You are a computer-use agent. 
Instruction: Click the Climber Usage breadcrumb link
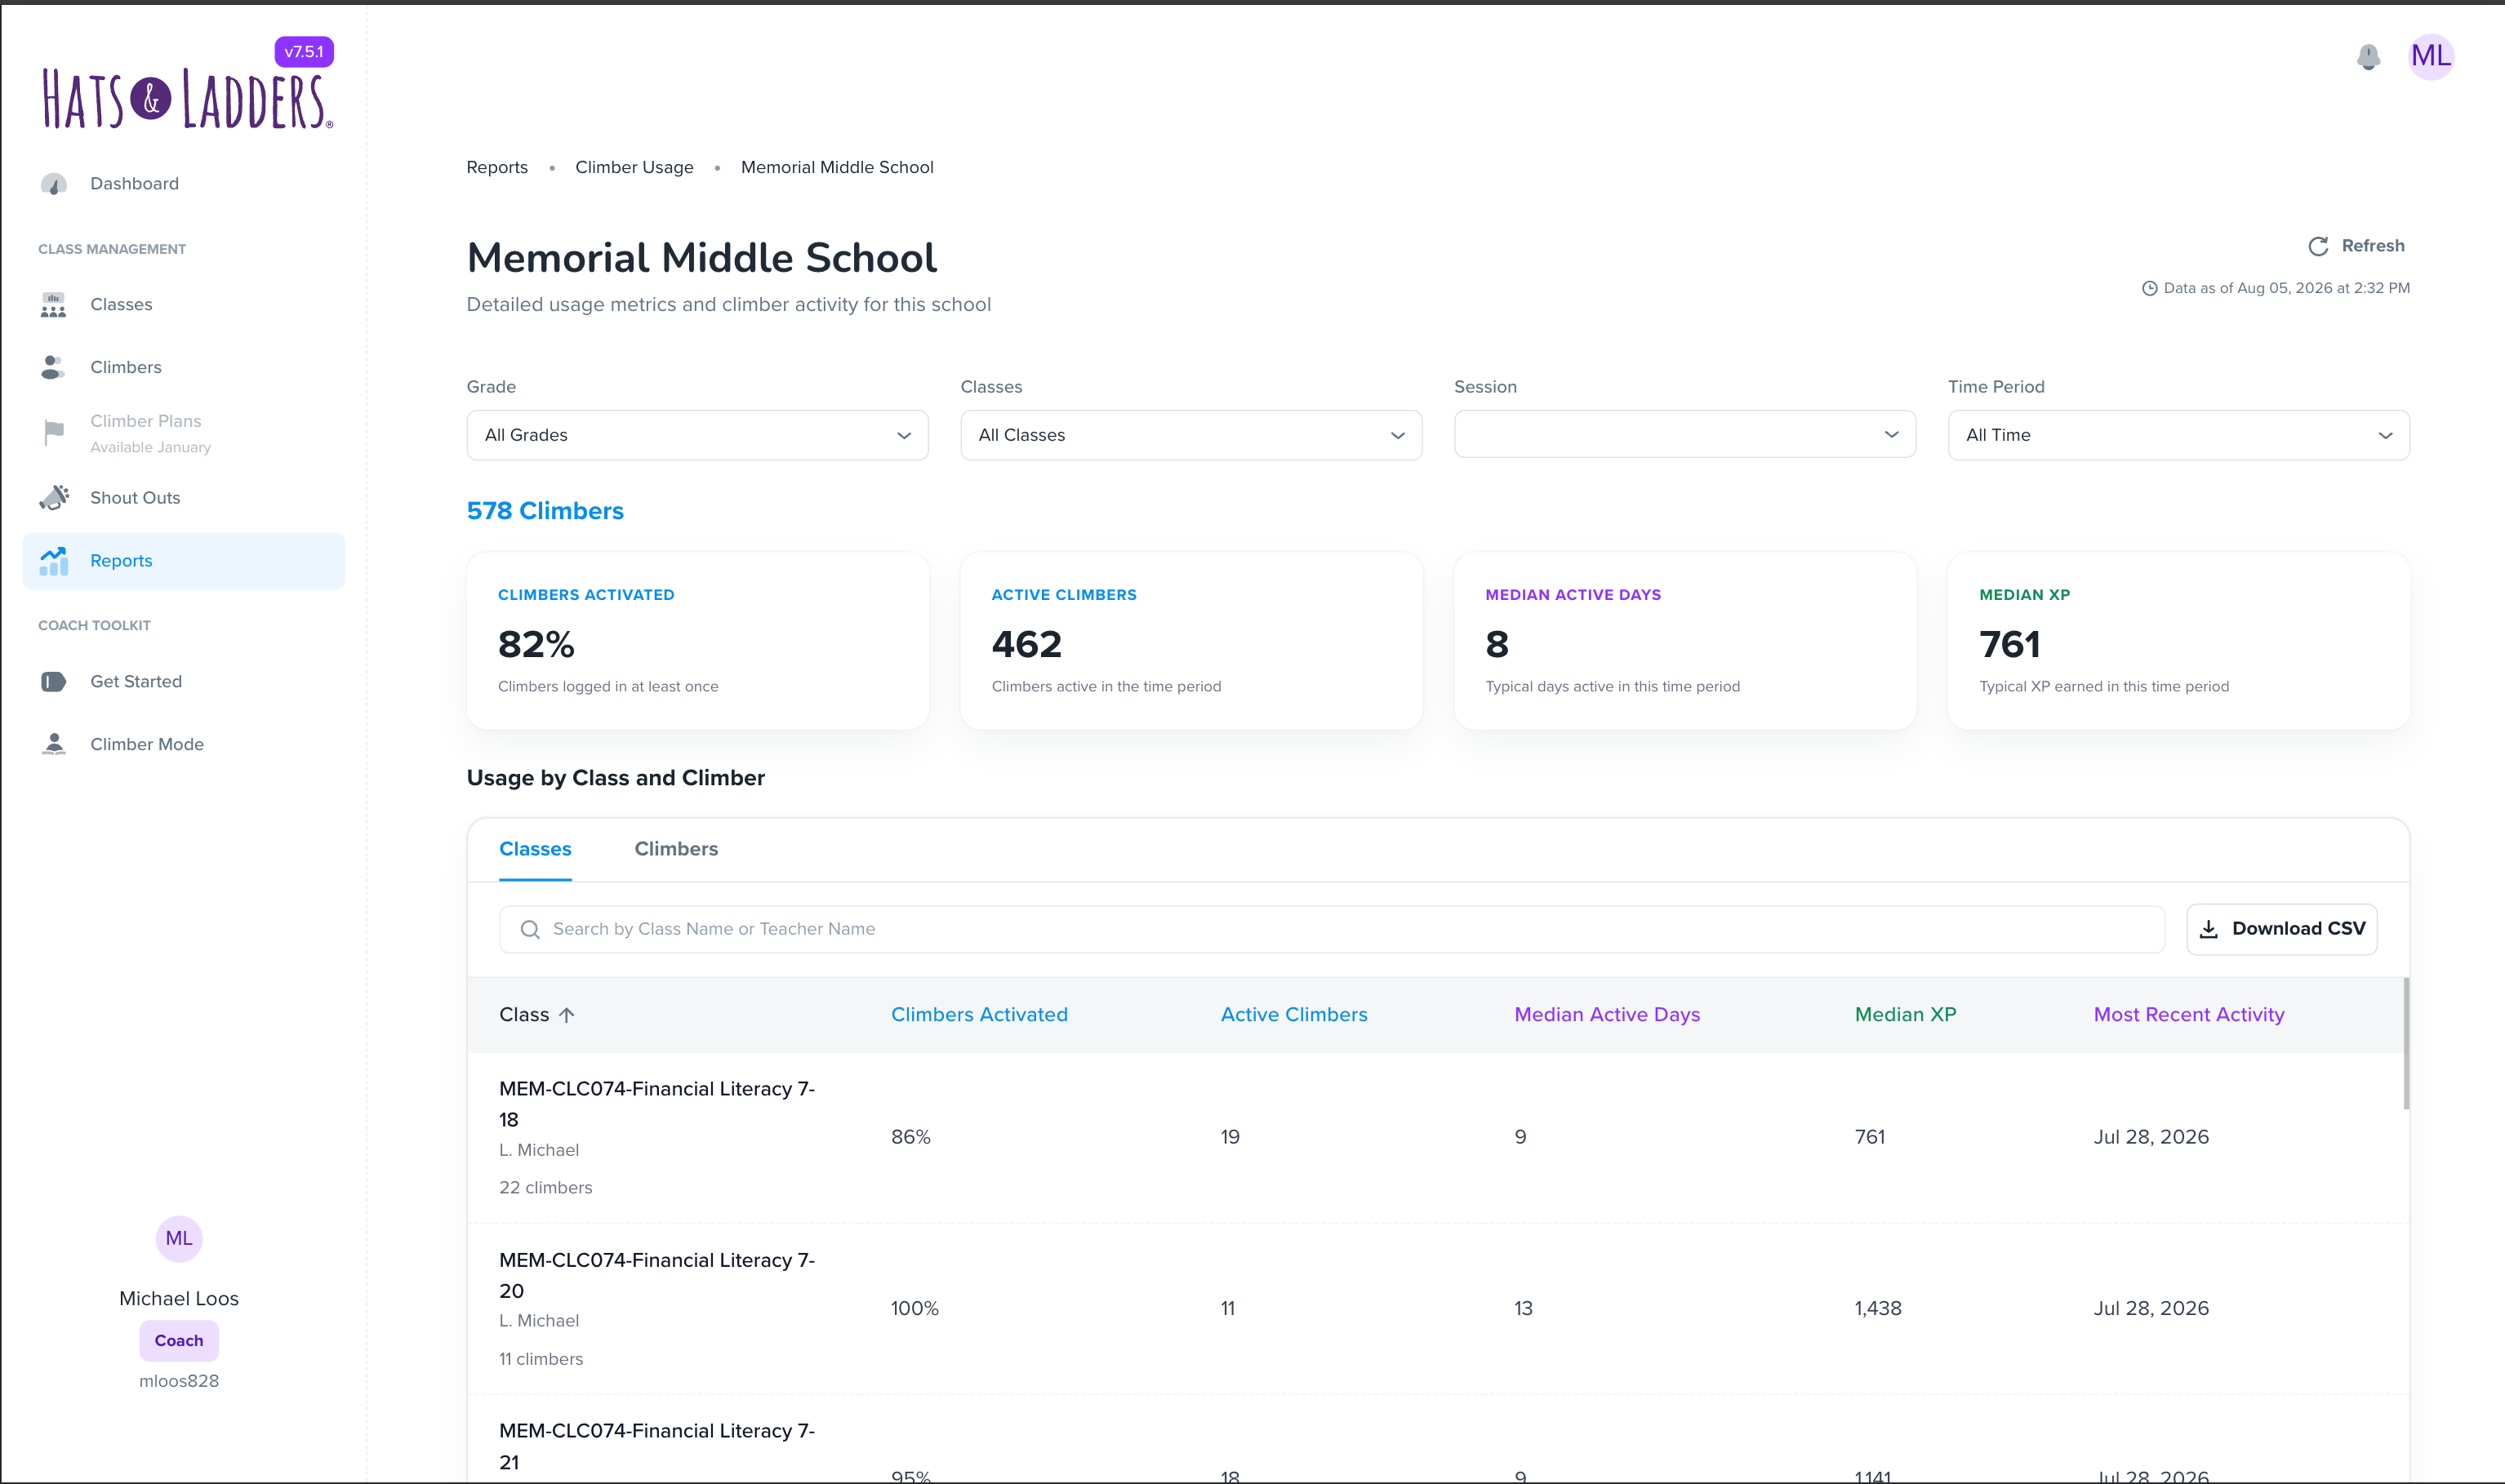[634, 167]
